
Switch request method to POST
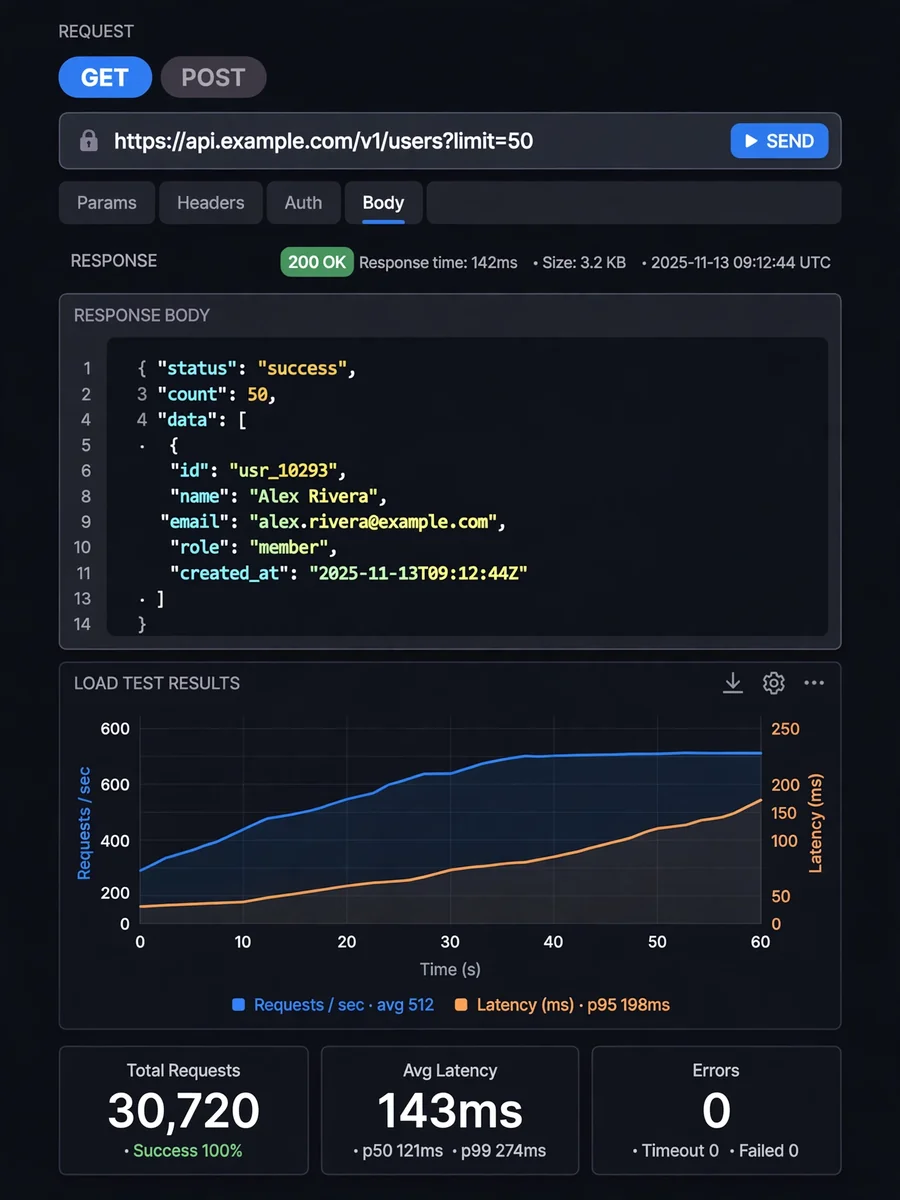coord(213,77)
